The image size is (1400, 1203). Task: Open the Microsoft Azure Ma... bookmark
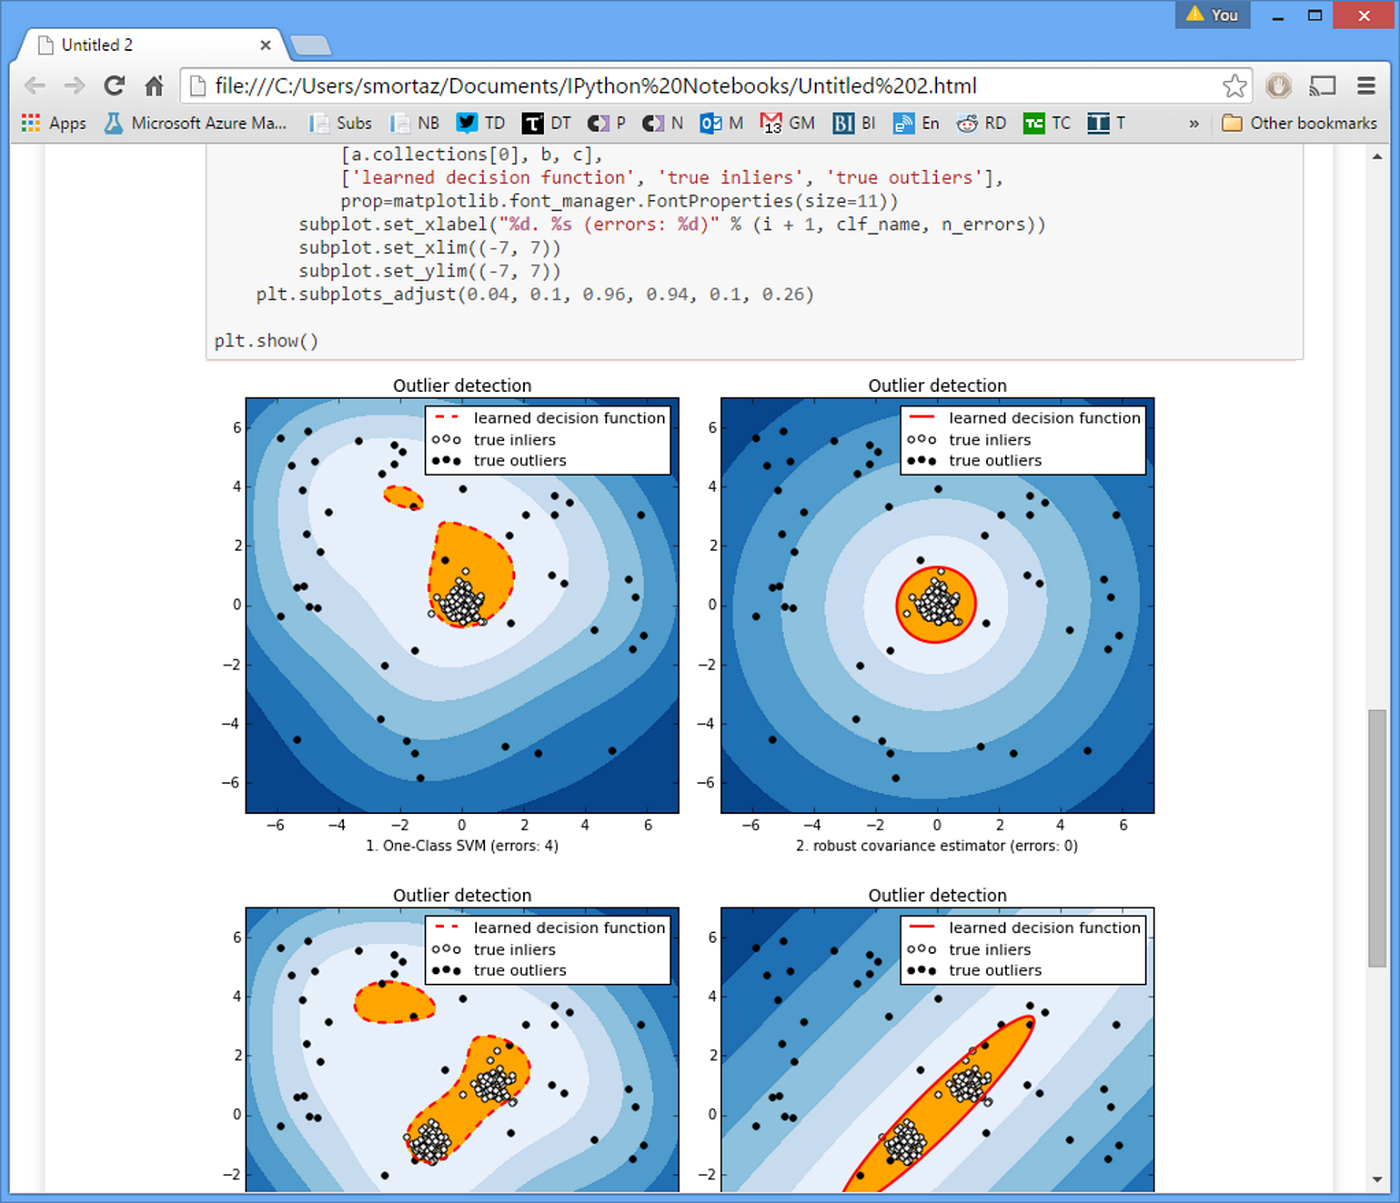[196, 122]
